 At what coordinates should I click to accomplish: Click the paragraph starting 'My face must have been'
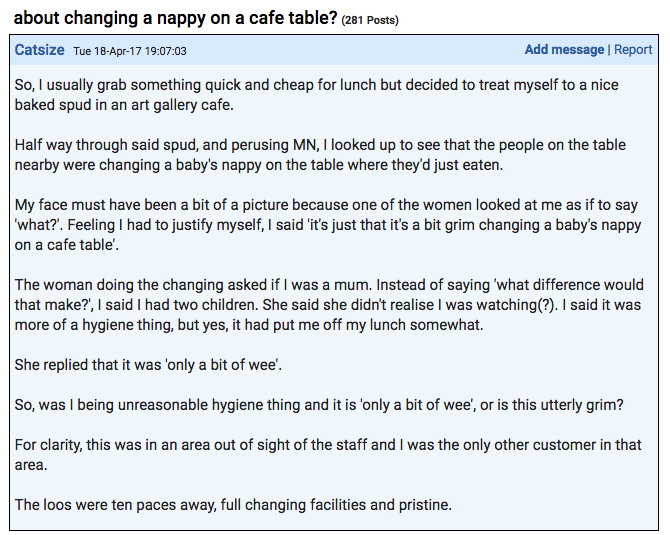[328, 225]
